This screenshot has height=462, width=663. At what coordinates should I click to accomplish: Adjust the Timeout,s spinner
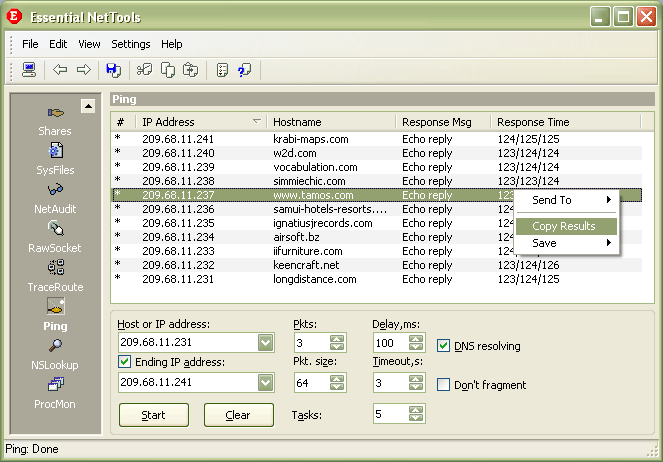pos(416,383)
